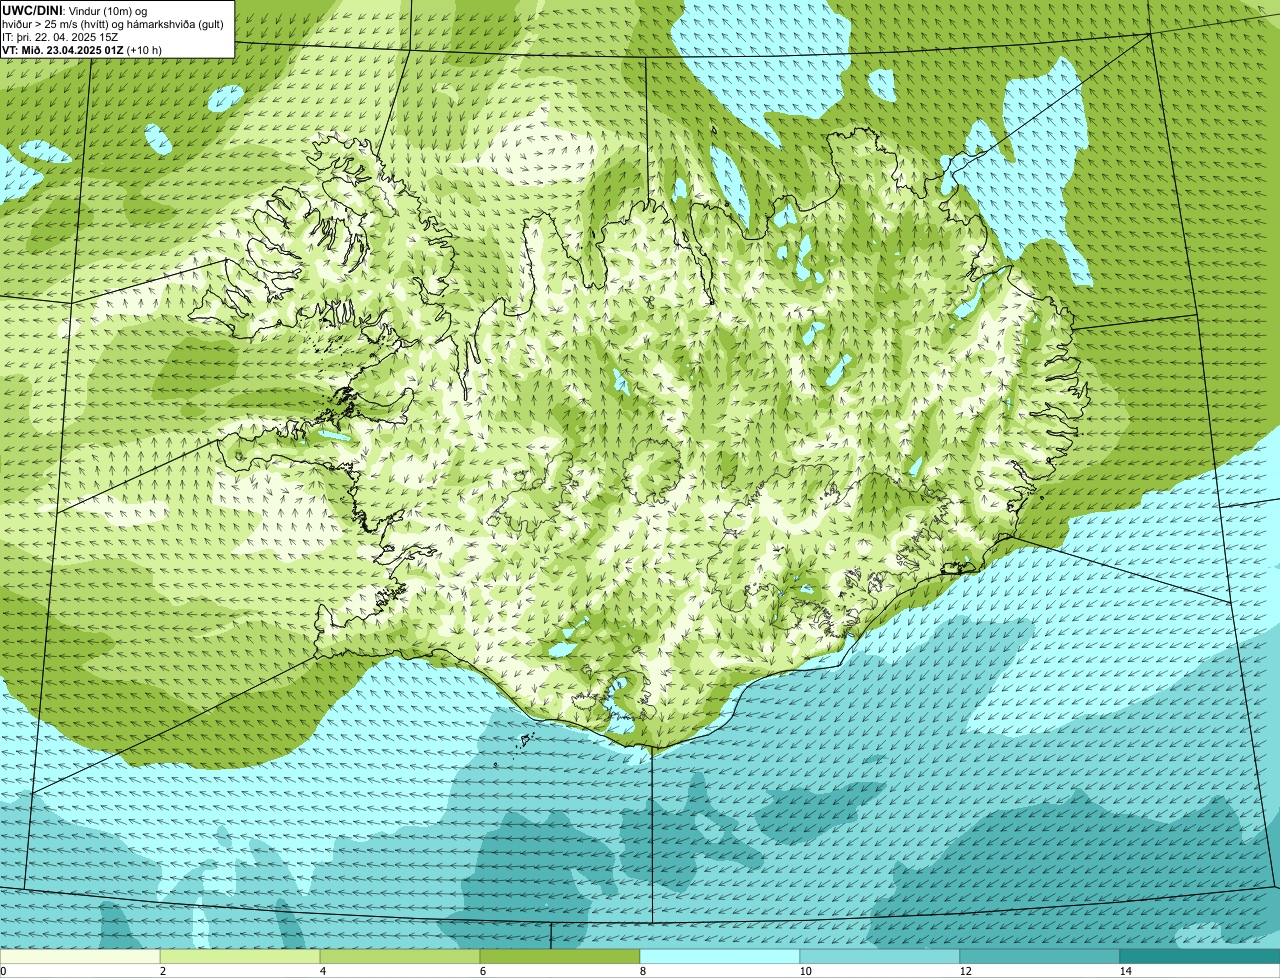Click the 0–2 m/s palest yellow legend swatch
Image resolution: width=1280 pixels, height=978 pixels.
pyautogui.click(x=80, y=957)
